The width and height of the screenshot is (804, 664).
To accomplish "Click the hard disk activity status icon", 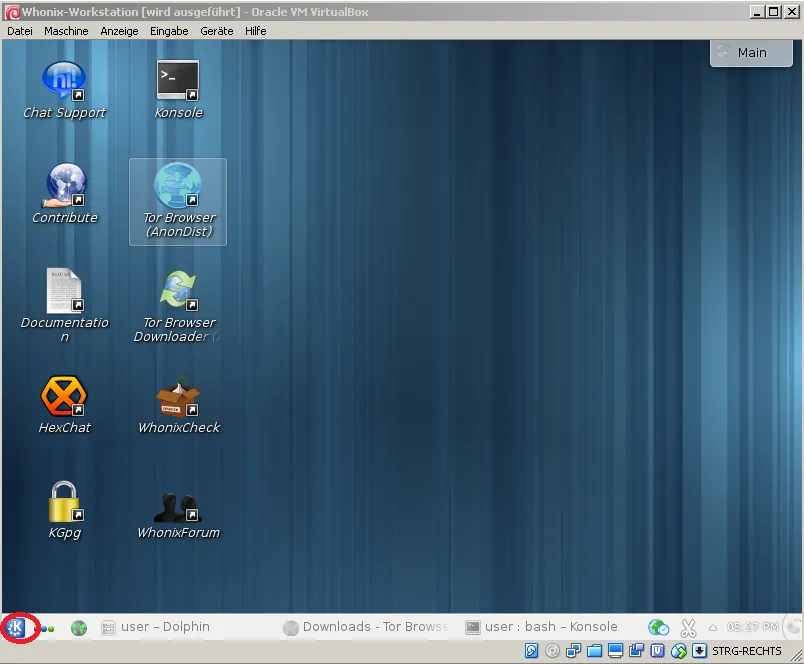I will point(532,651).
